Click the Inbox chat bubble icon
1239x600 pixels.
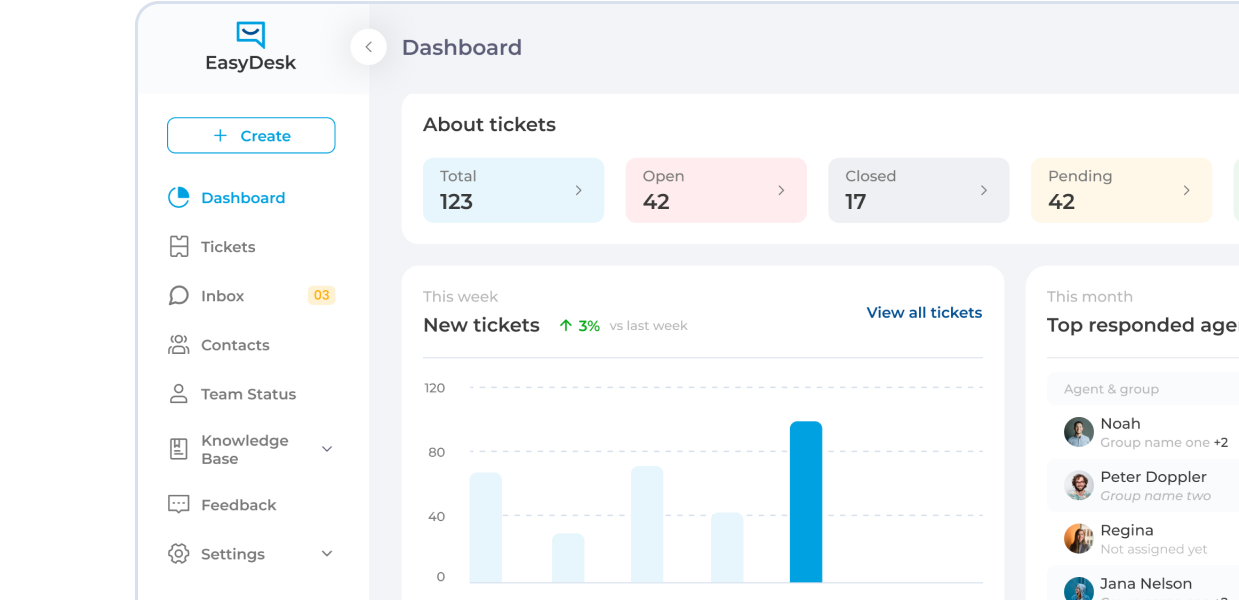179,296
